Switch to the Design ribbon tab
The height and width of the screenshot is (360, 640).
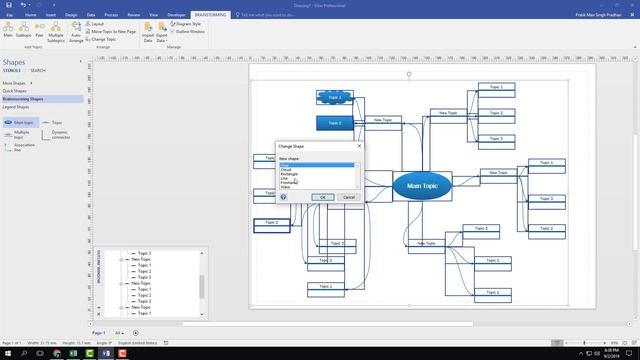71,15
